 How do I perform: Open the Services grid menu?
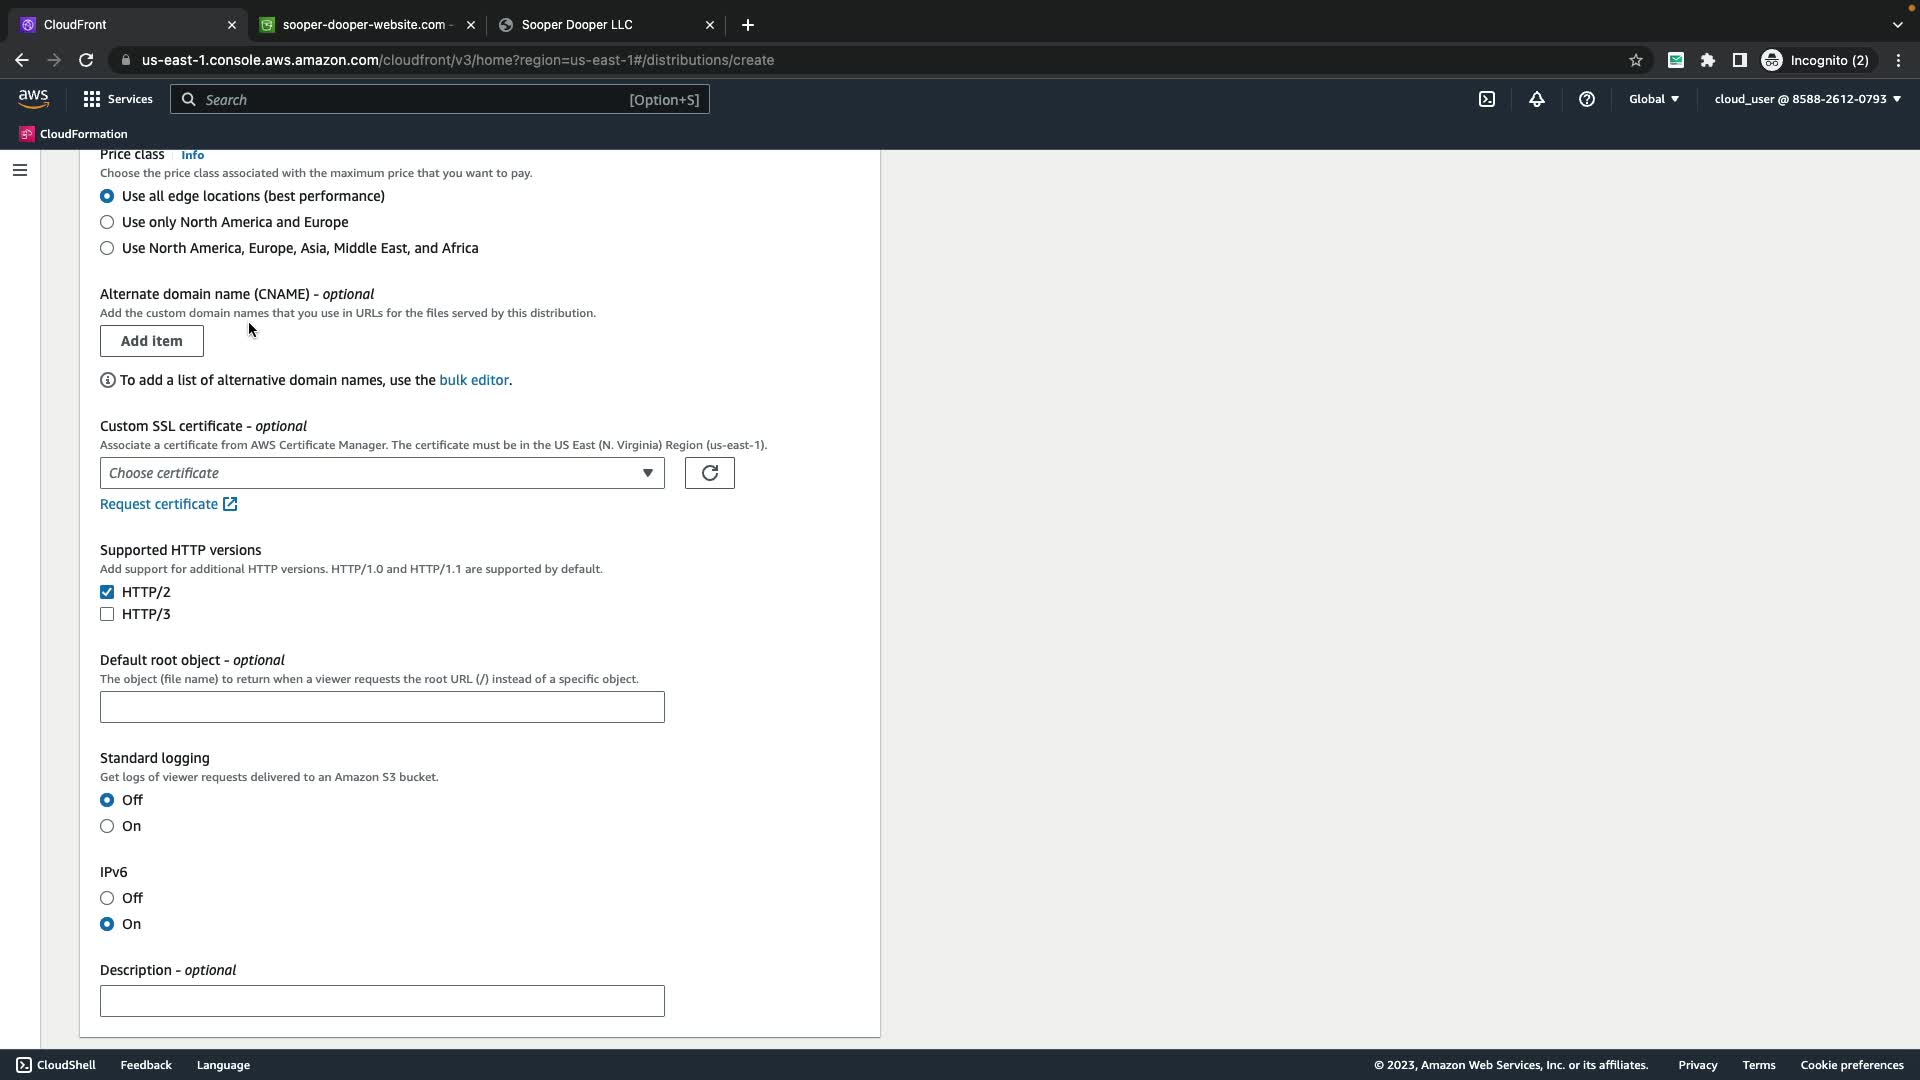pos(117,99)
